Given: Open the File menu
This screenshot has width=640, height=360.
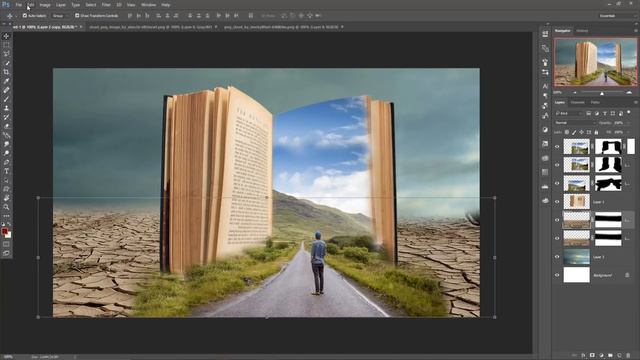Looking at the screenshot, I should (18, 5).
